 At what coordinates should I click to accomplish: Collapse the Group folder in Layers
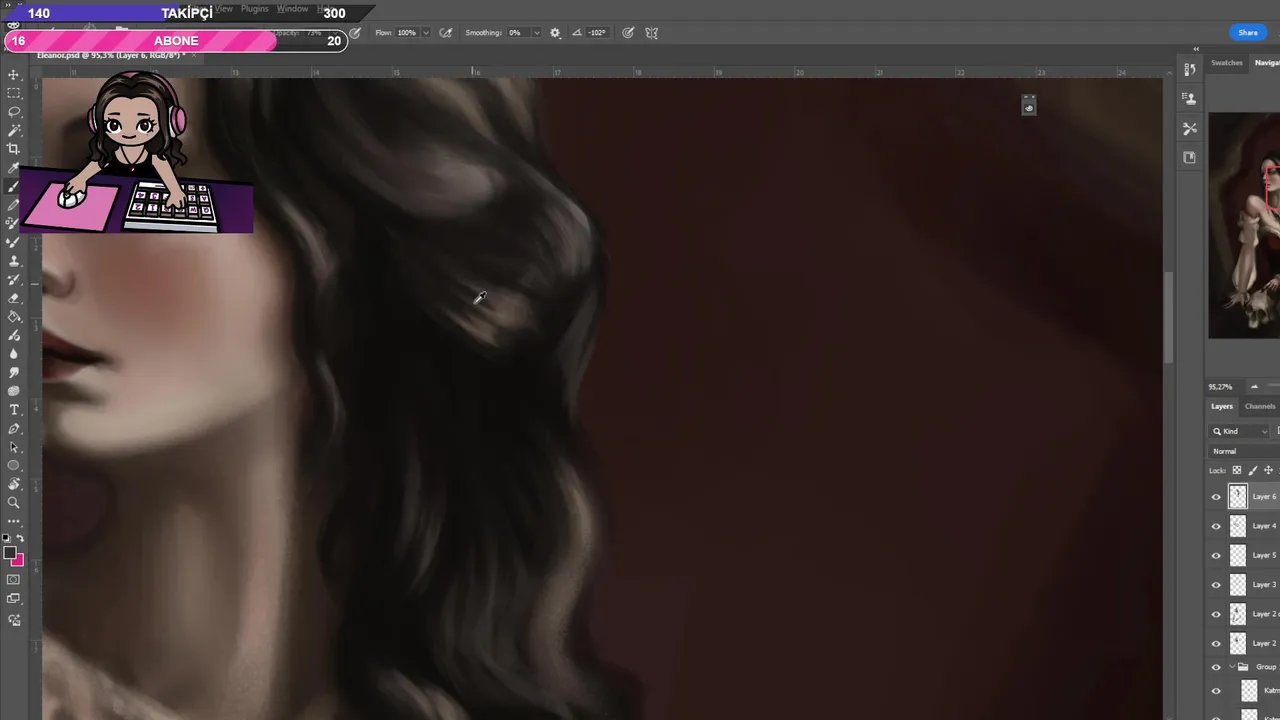1232,667
